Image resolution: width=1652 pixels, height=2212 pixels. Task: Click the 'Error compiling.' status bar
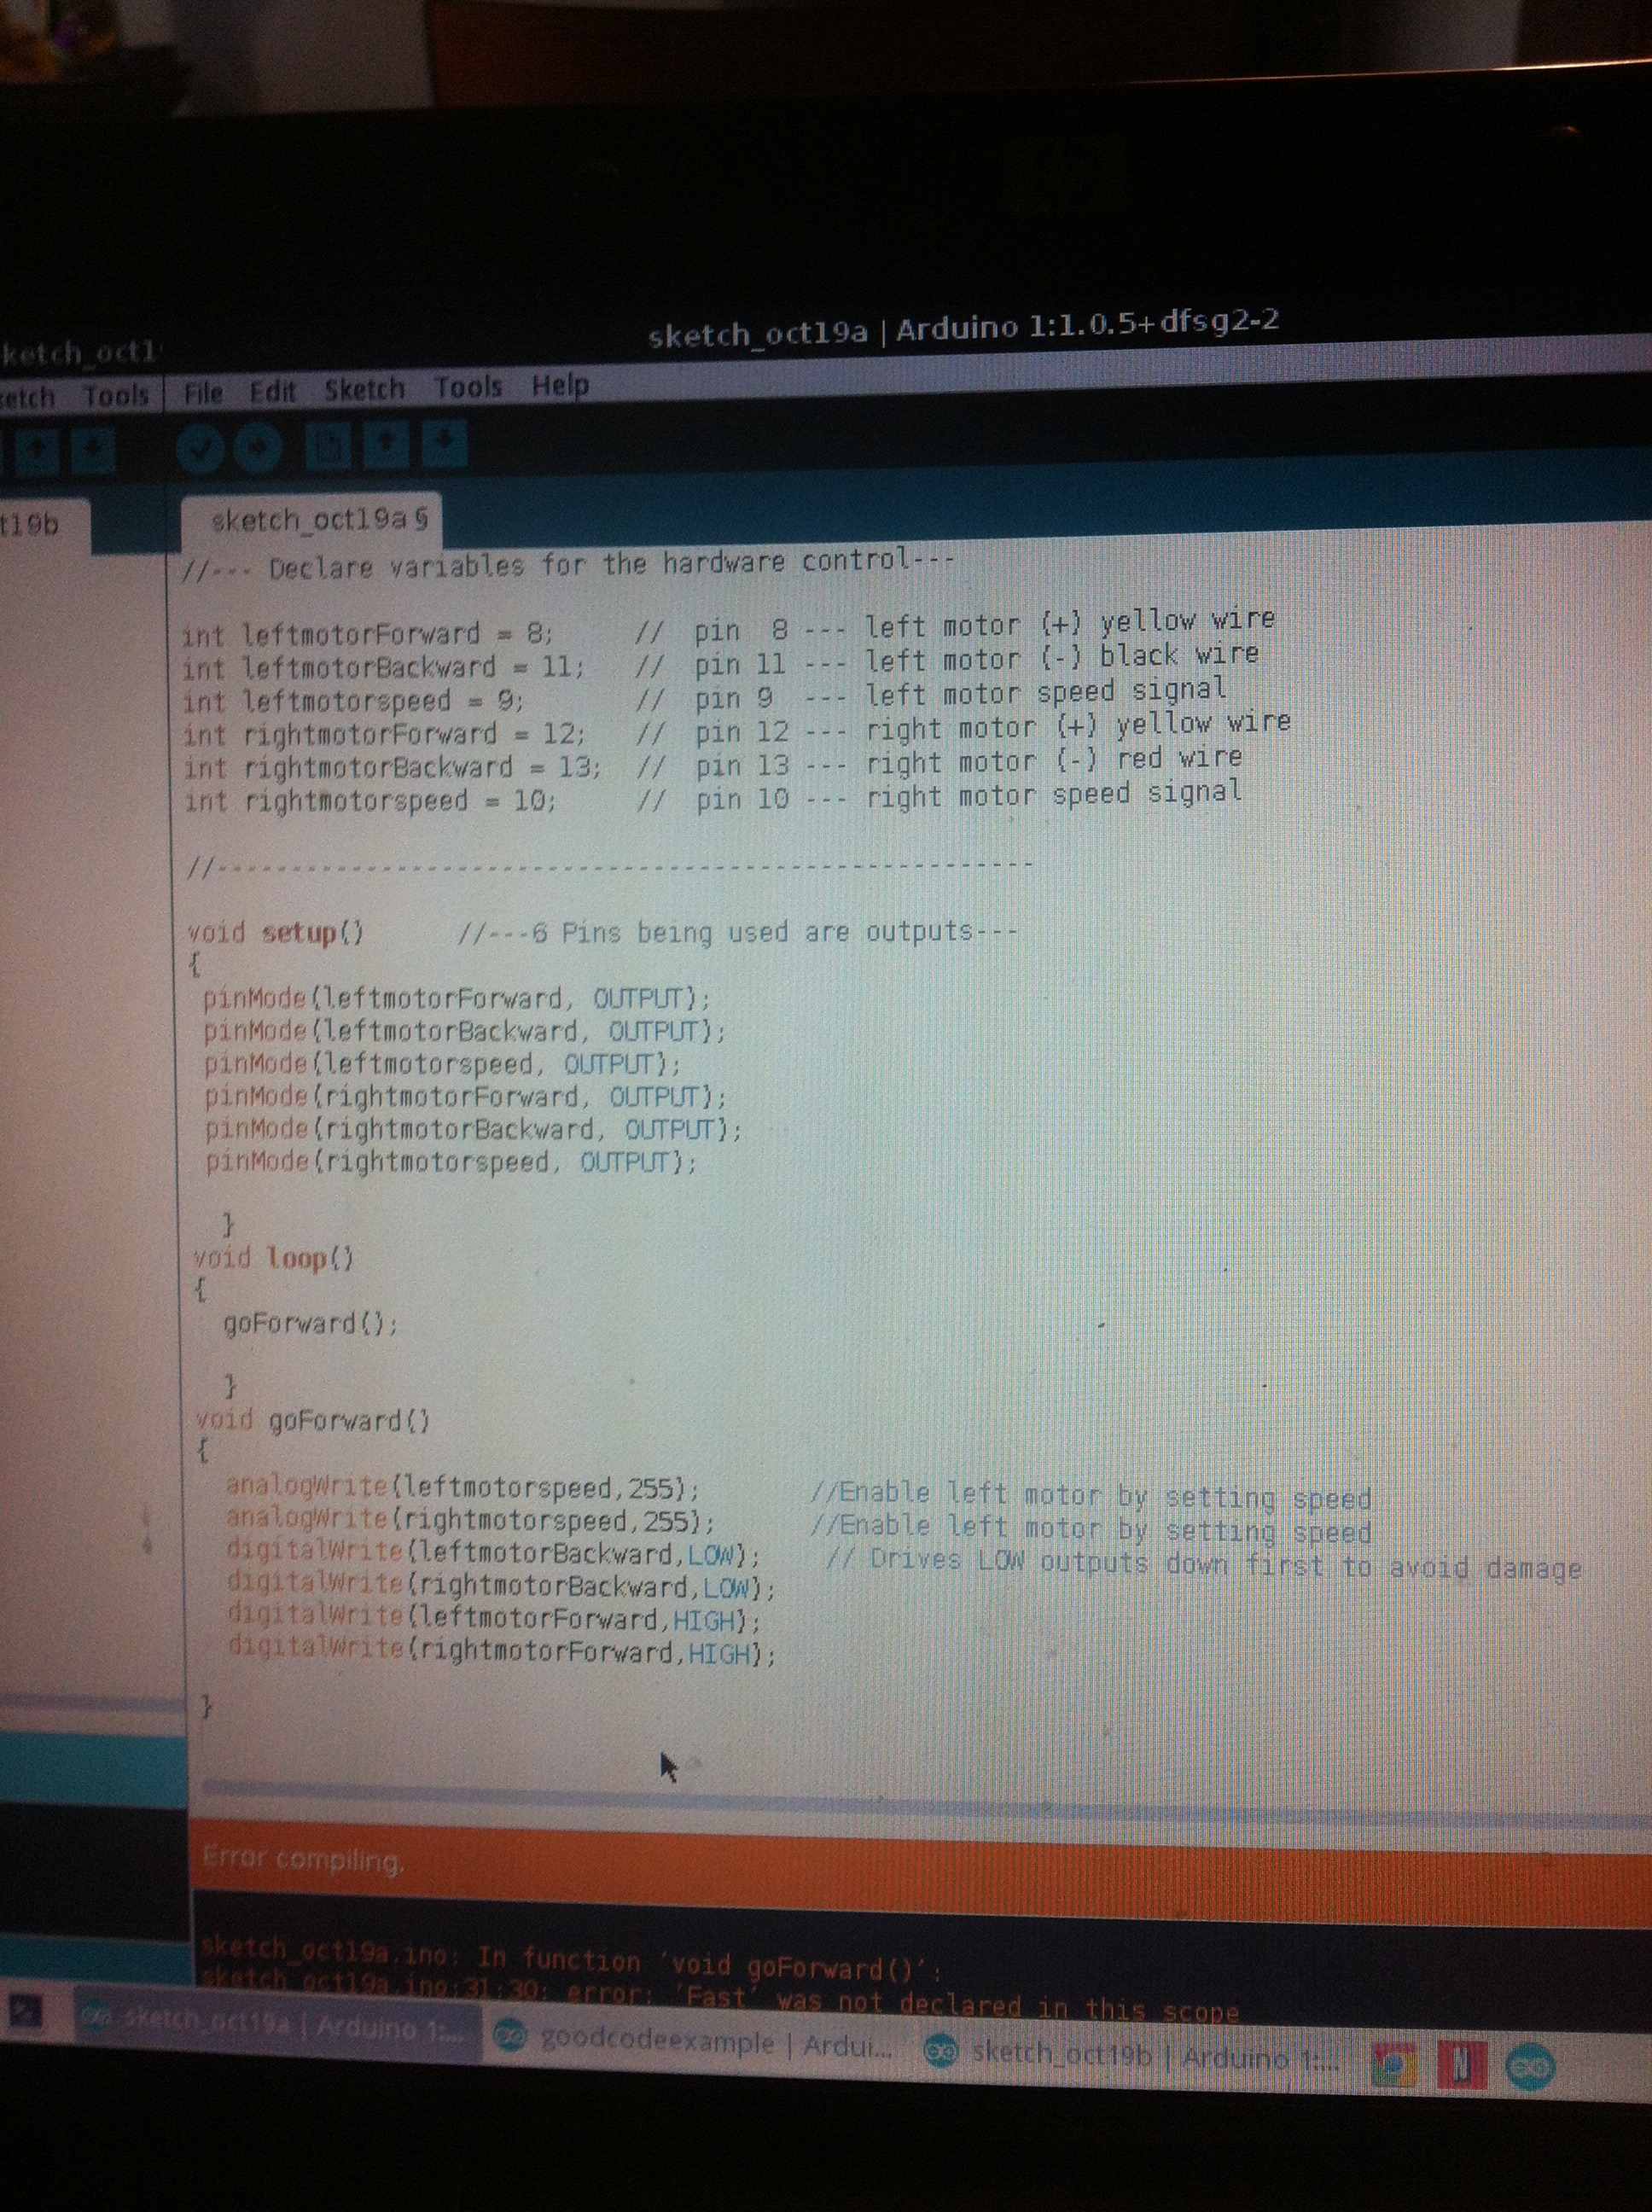coord(920,1872)
